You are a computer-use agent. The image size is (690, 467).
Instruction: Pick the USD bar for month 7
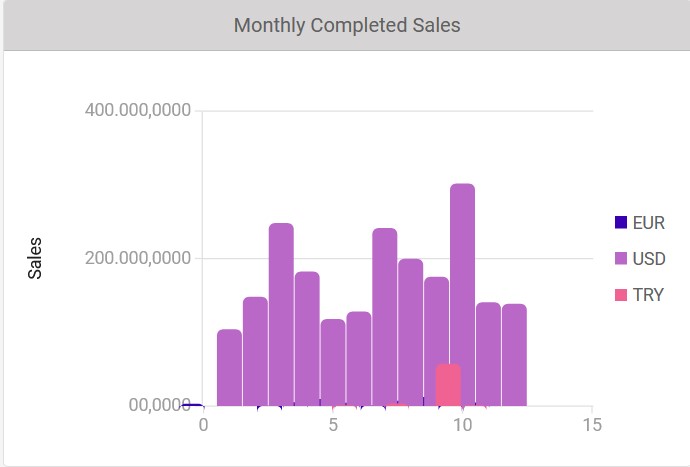pyautogui.click(x=385, y=316)
